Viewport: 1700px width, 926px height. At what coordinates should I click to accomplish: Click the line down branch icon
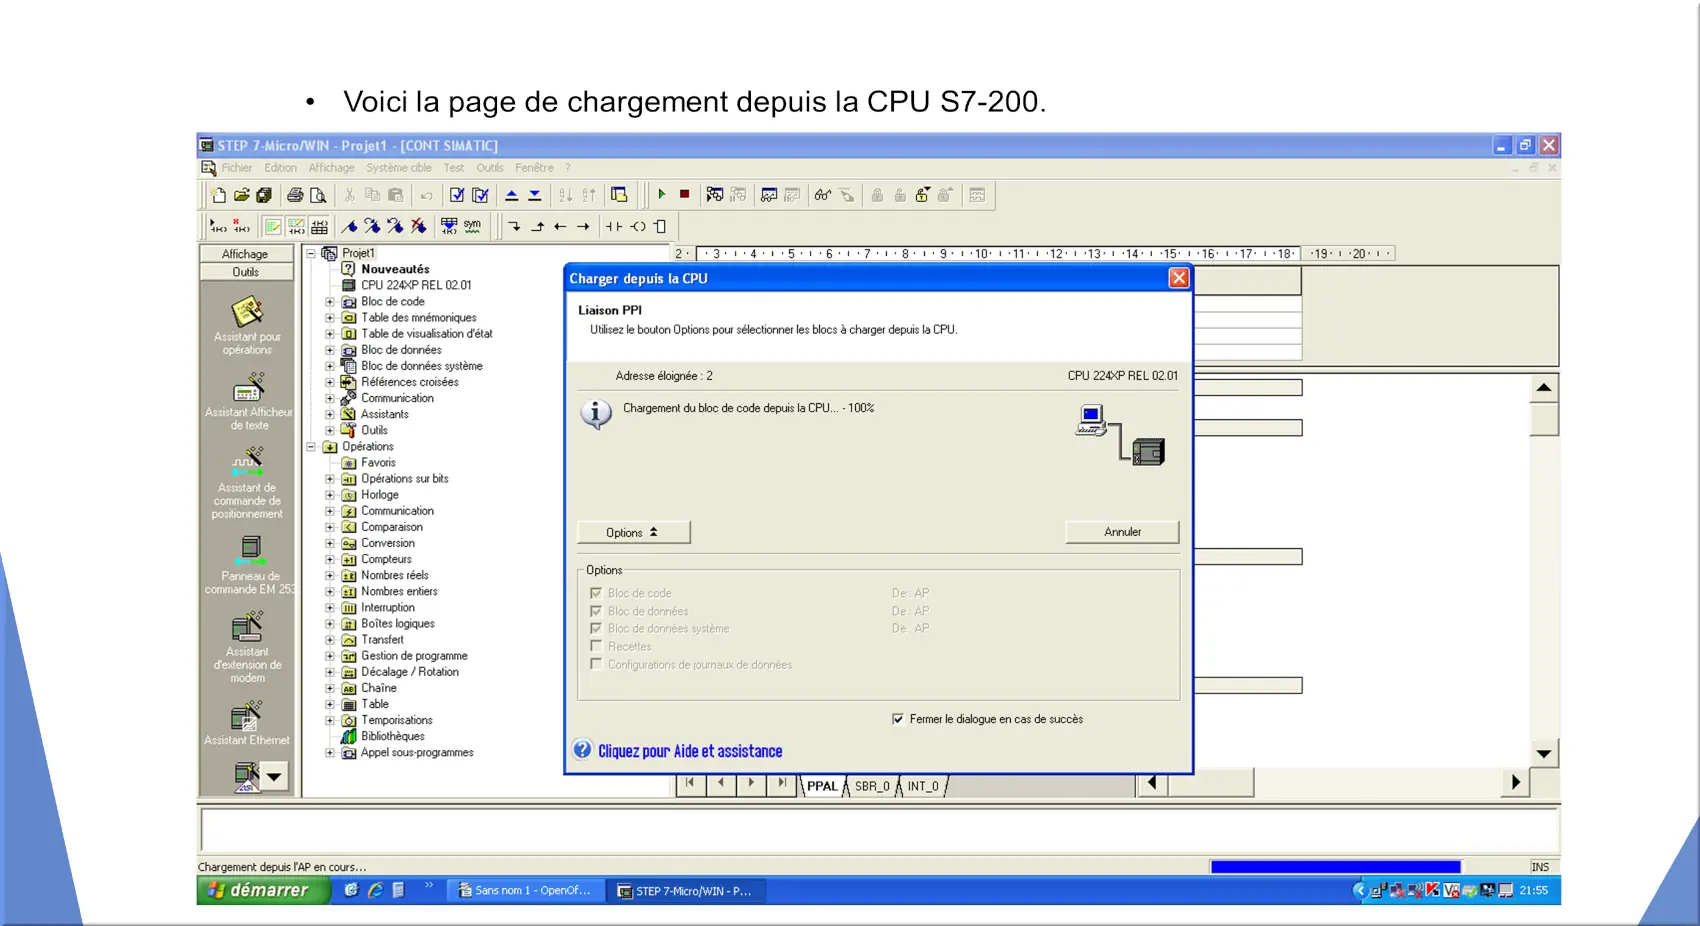(x=514, y=226)
